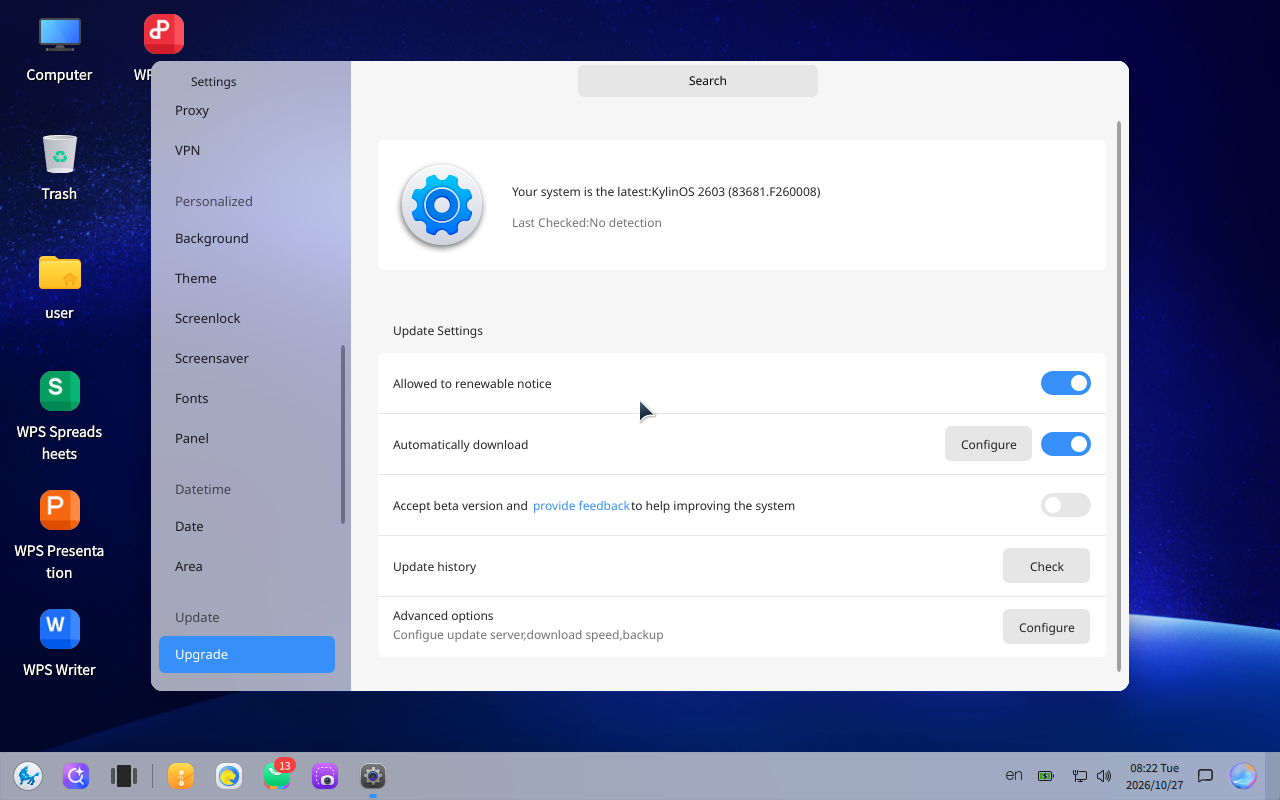Open the taskbar clock showing 08:22 Tue
The width and height of the screenshot is (1280, 800).
[1155, 776]
